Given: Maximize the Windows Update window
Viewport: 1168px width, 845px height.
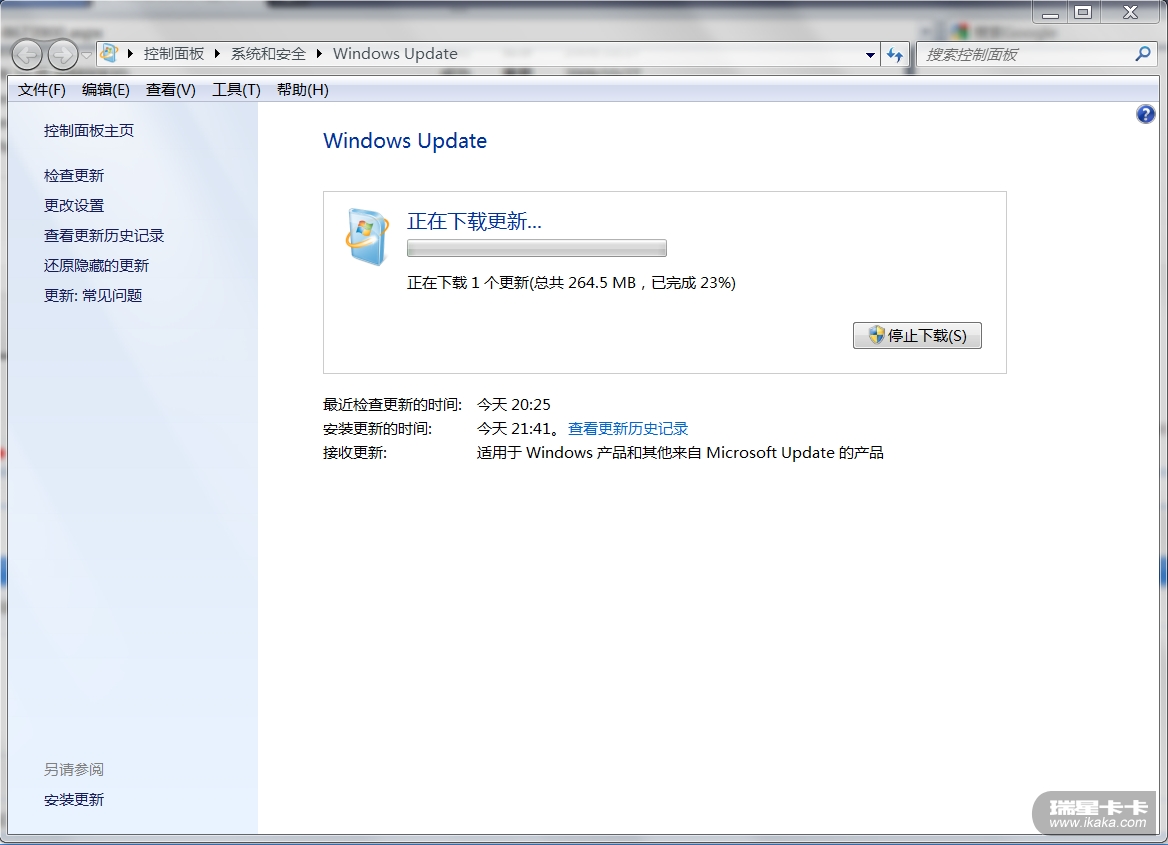Looking at the screenshot, I should coord(1083,12).
